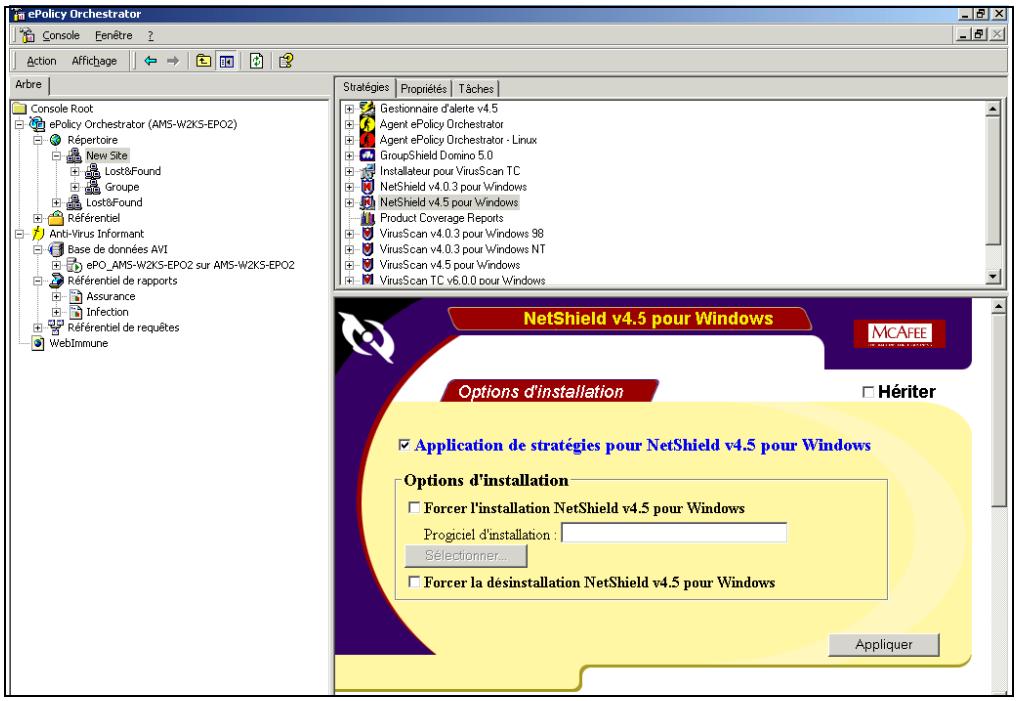Click the Répertoire globe icon
1020x701 pixels.
pos(56,140)
